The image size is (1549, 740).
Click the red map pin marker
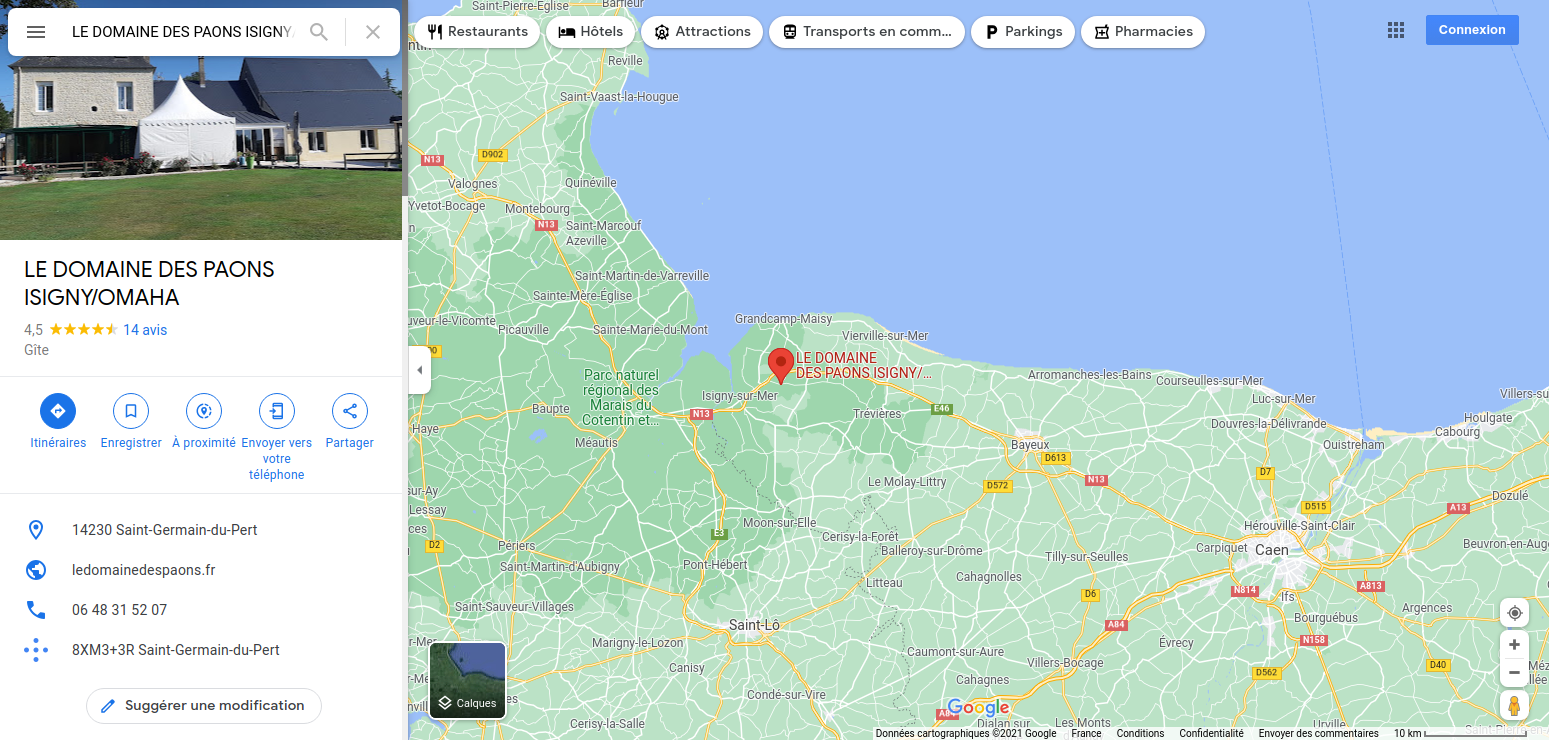click(781, 366)
